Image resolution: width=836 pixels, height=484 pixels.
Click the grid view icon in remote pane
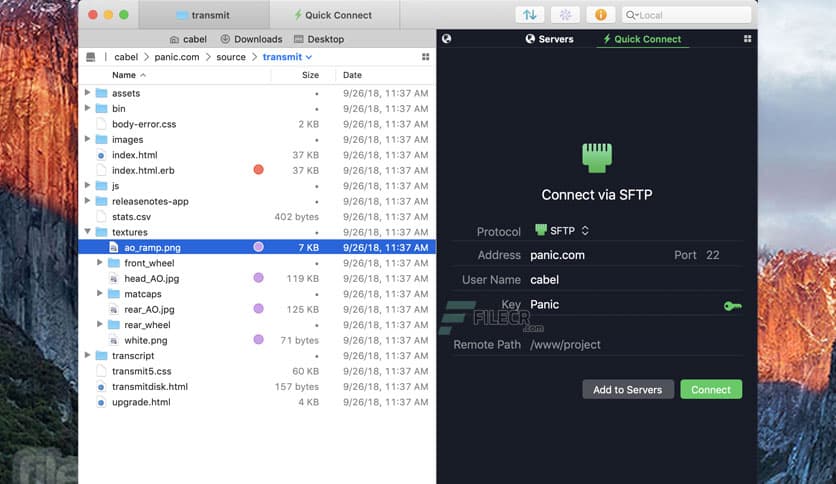pos(747,39)
